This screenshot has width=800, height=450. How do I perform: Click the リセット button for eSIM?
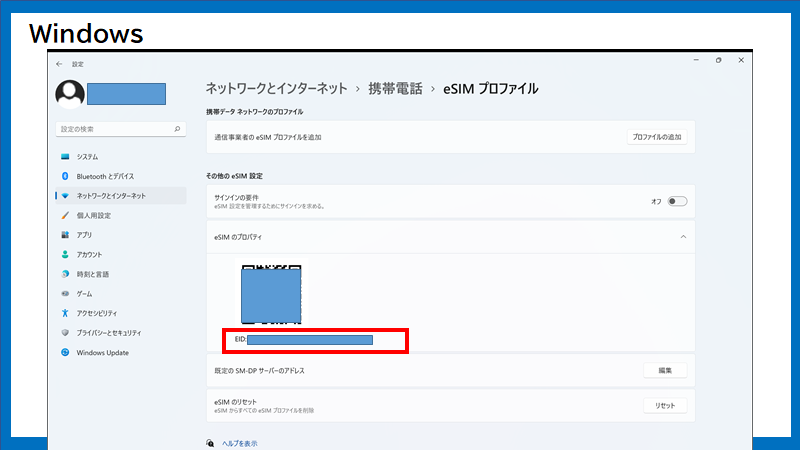click(665, 406)
